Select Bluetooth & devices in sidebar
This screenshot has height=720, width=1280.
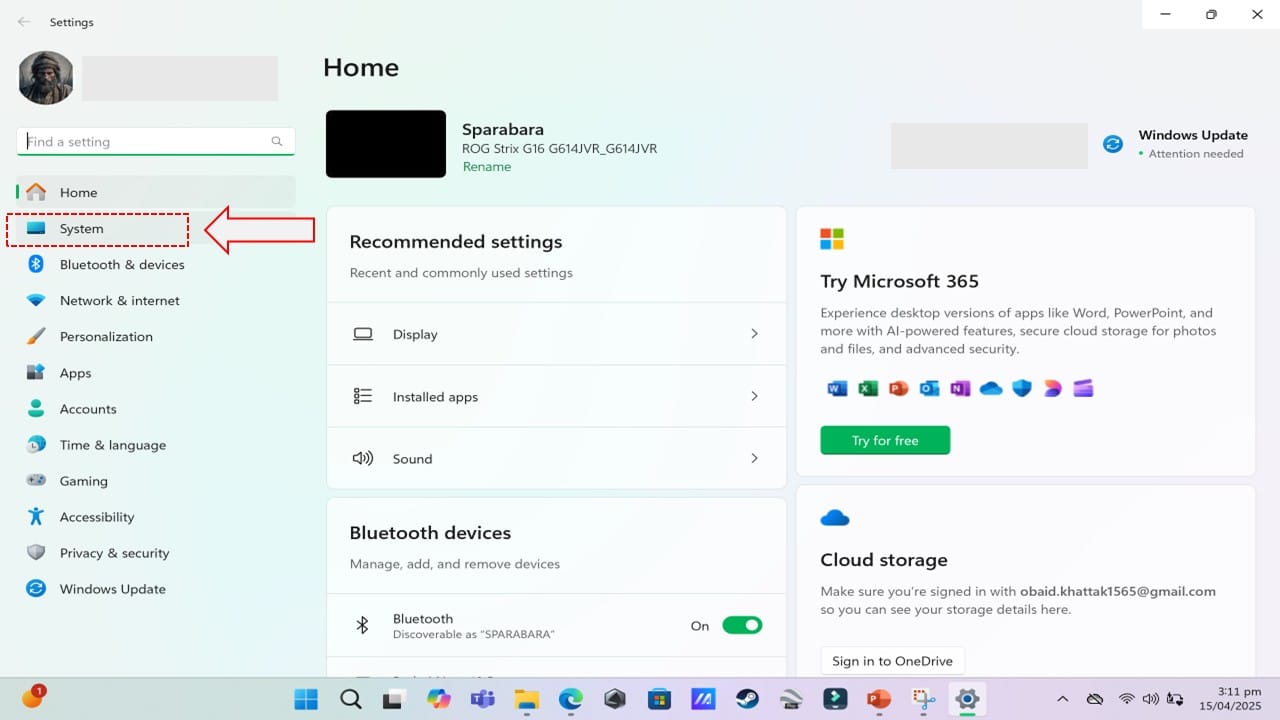[x=155, y=265]
